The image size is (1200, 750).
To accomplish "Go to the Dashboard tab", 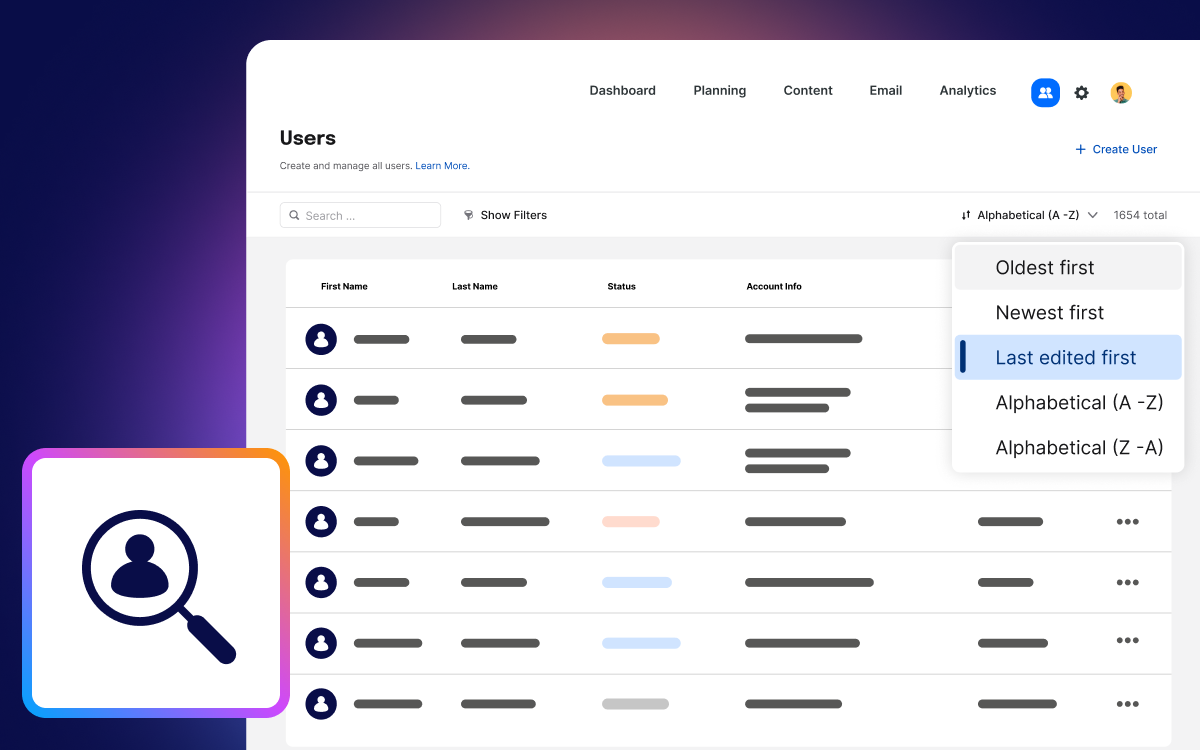I will click(622, 90).
